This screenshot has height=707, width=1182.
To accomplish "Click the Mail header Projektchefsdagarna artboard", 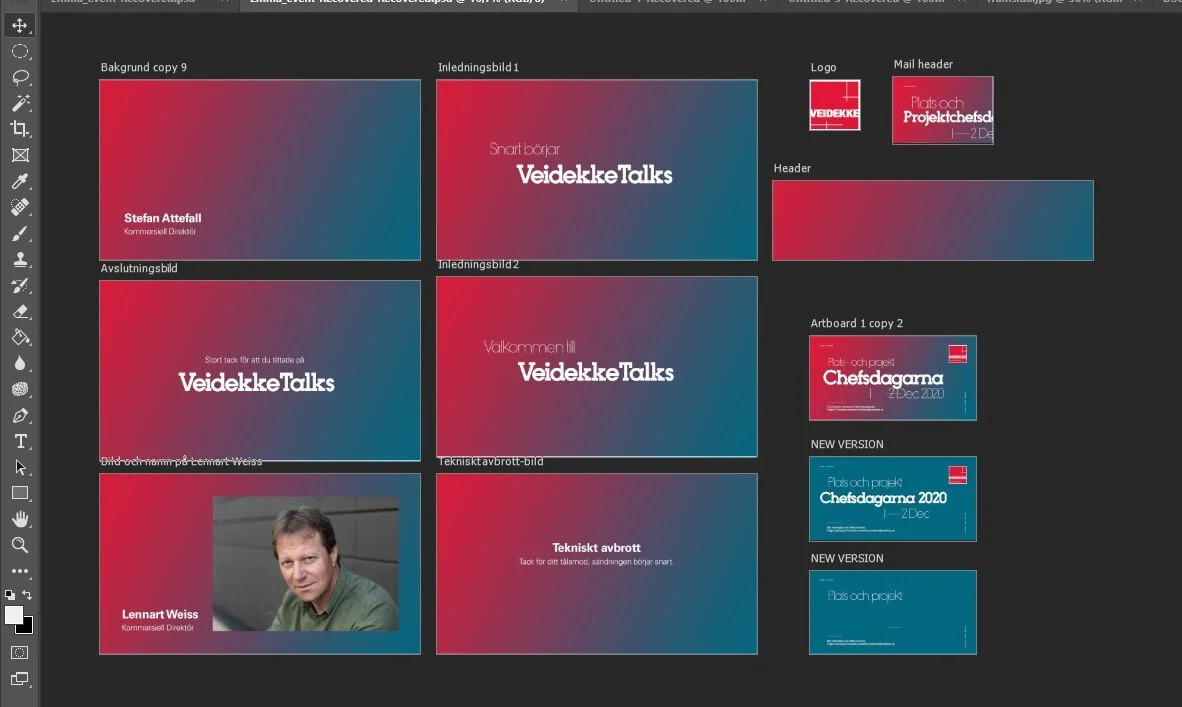I will point(942,110).
